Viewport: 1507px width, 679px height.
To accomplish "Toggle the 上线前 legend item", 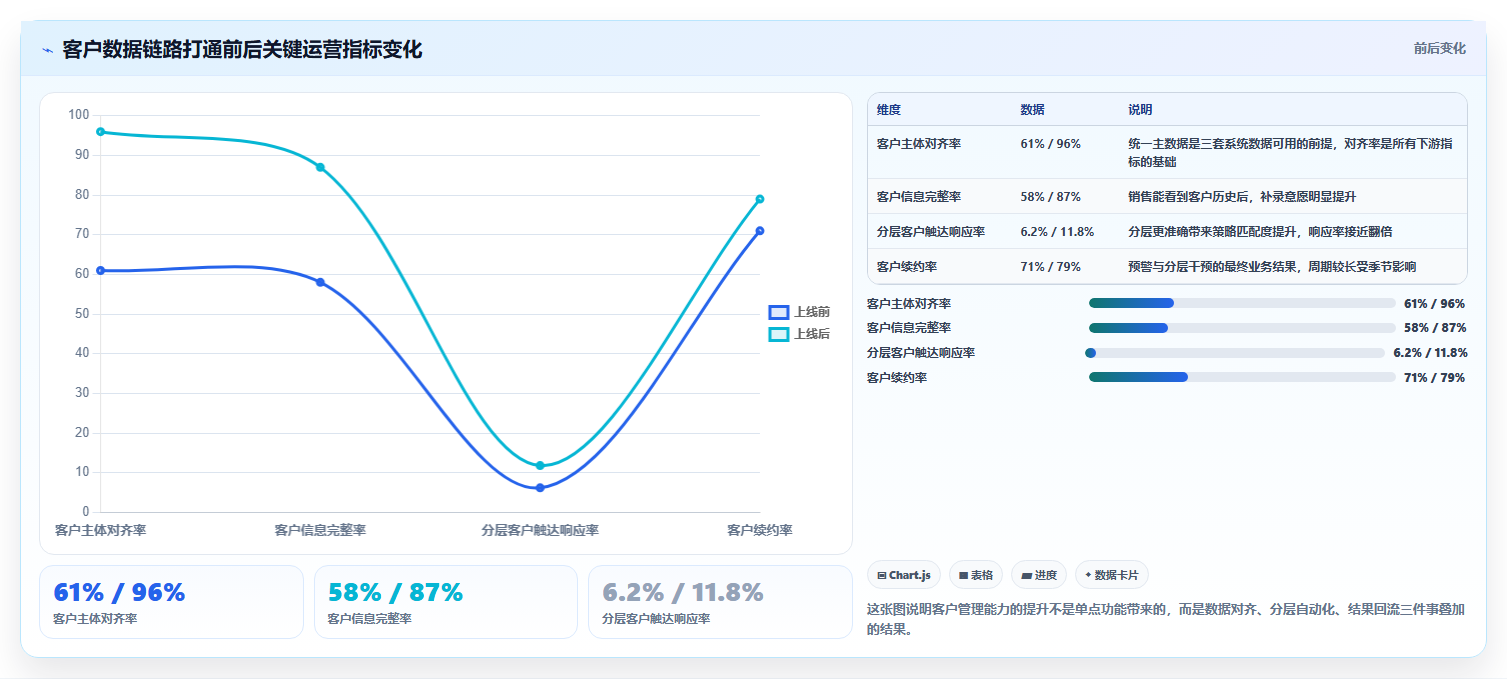I will [x=799, y=312].
